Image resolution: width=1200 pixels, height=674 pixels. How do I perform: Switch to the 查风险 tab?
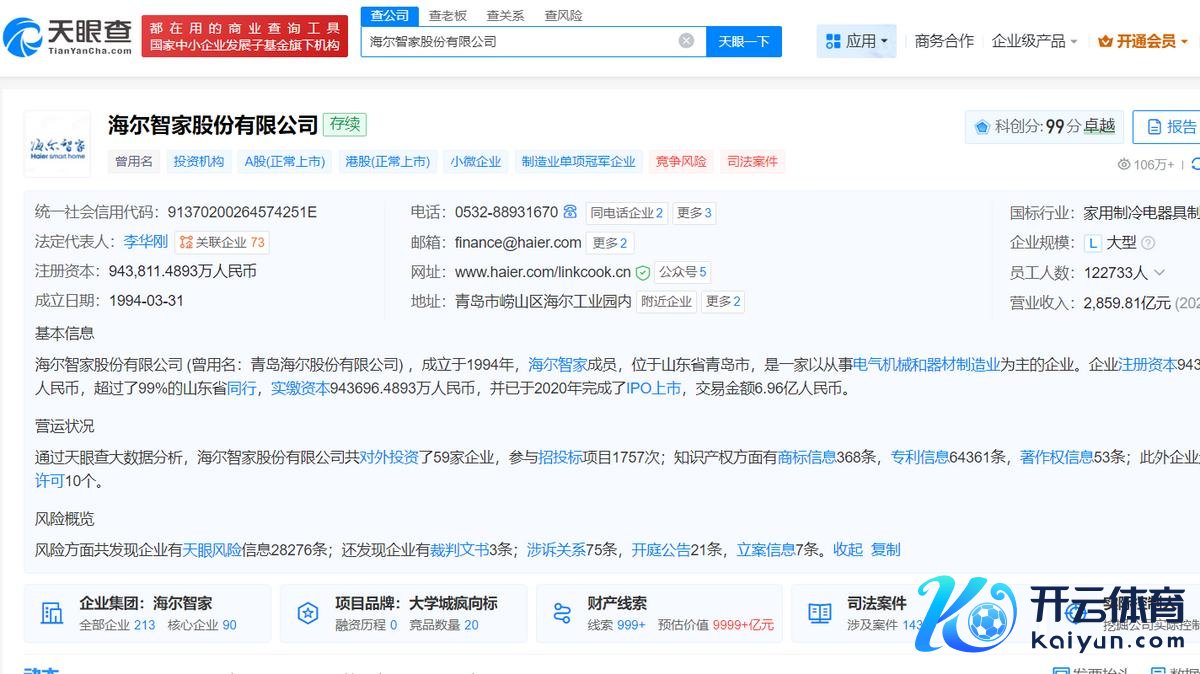click(x=563, y=15)
